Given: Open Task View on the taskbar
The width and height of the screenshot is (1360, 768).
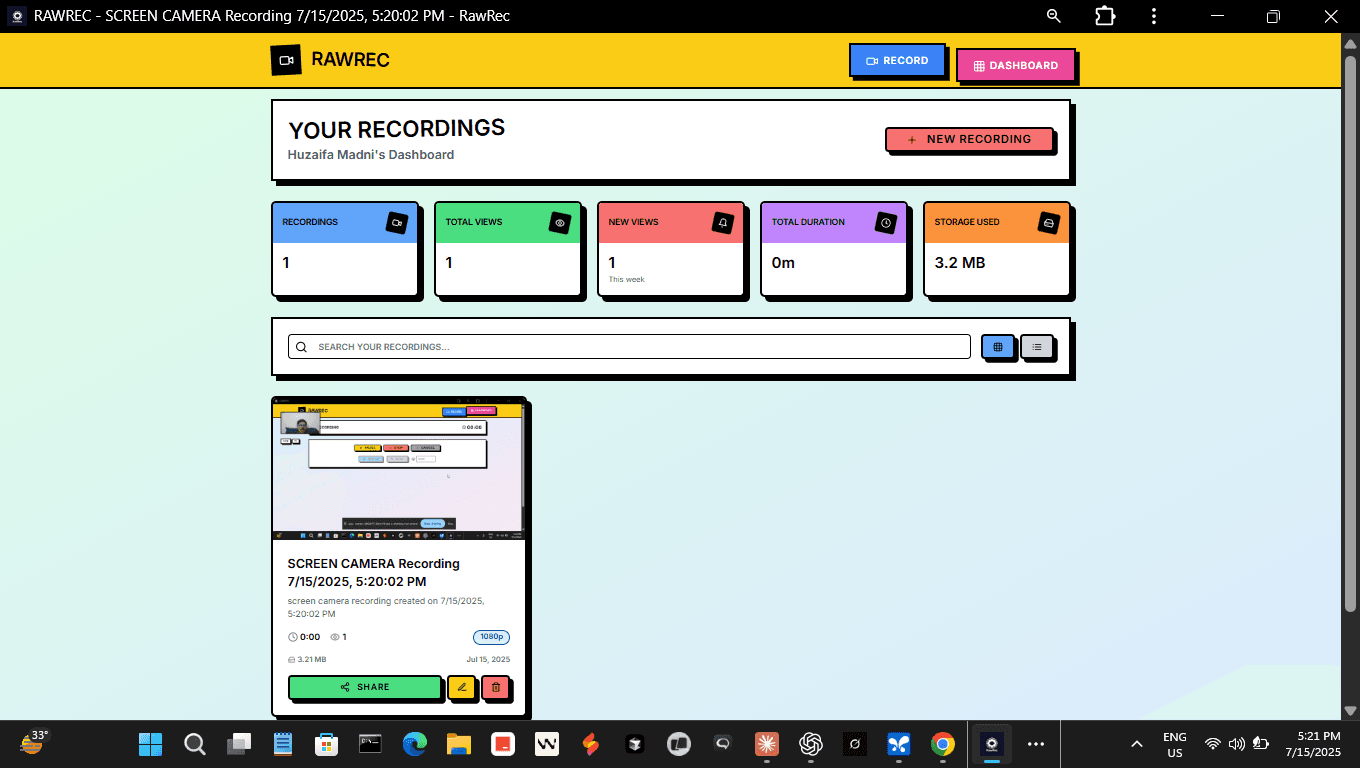Looking at the screenshot, I should click(x=239, y=744).
